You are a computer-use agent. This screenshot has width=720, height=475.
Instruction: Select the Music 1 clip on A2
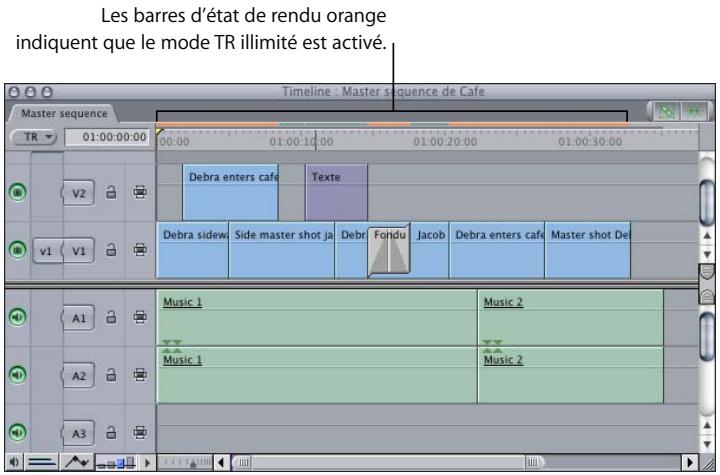(x=317, y=375)
